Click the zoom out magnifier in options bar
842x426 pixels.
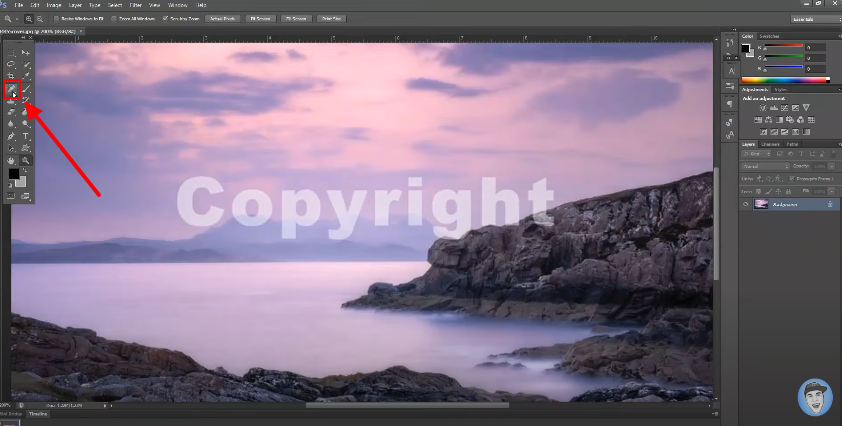(x=39, y=18)
